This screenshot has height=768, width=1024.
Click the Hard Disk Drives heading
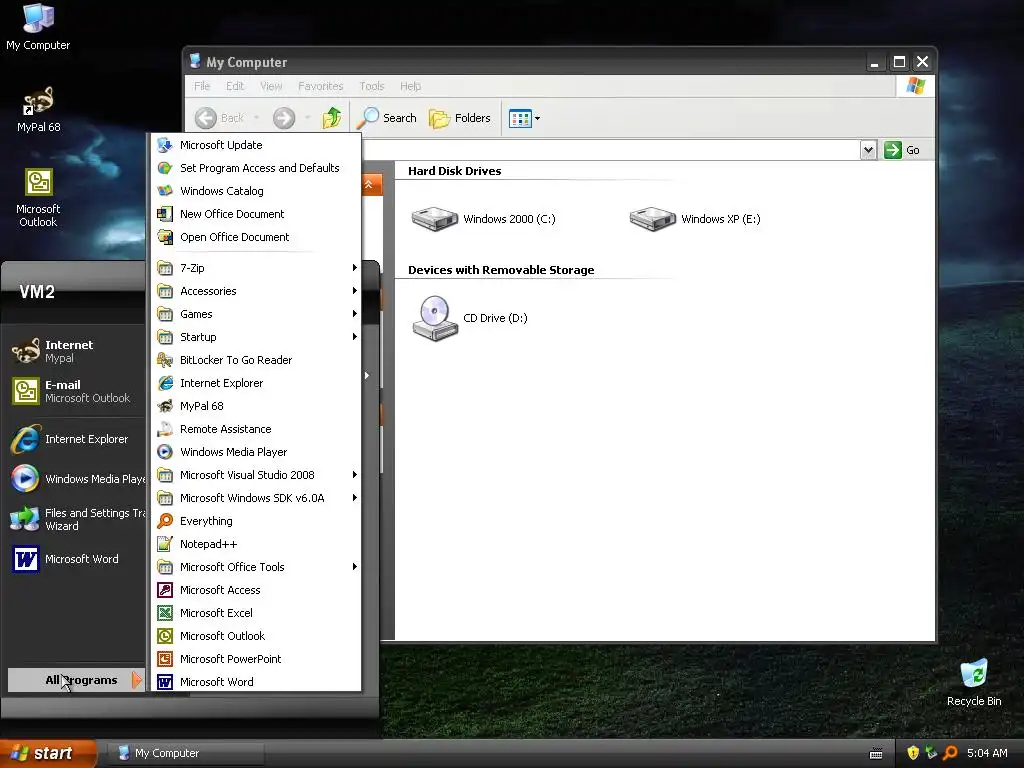pos(455,171)
